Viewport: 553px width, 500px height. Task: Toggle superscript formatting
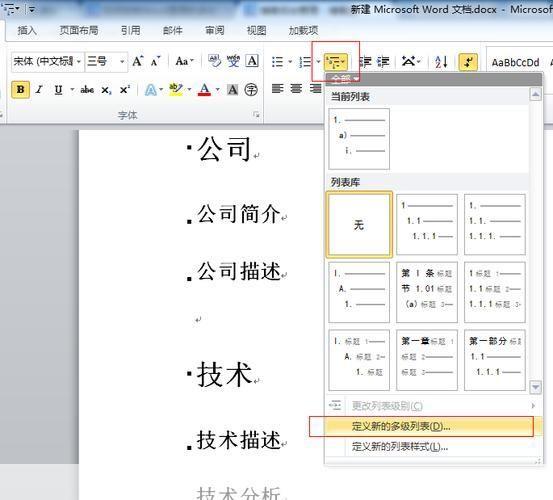[x=124, y=90]
